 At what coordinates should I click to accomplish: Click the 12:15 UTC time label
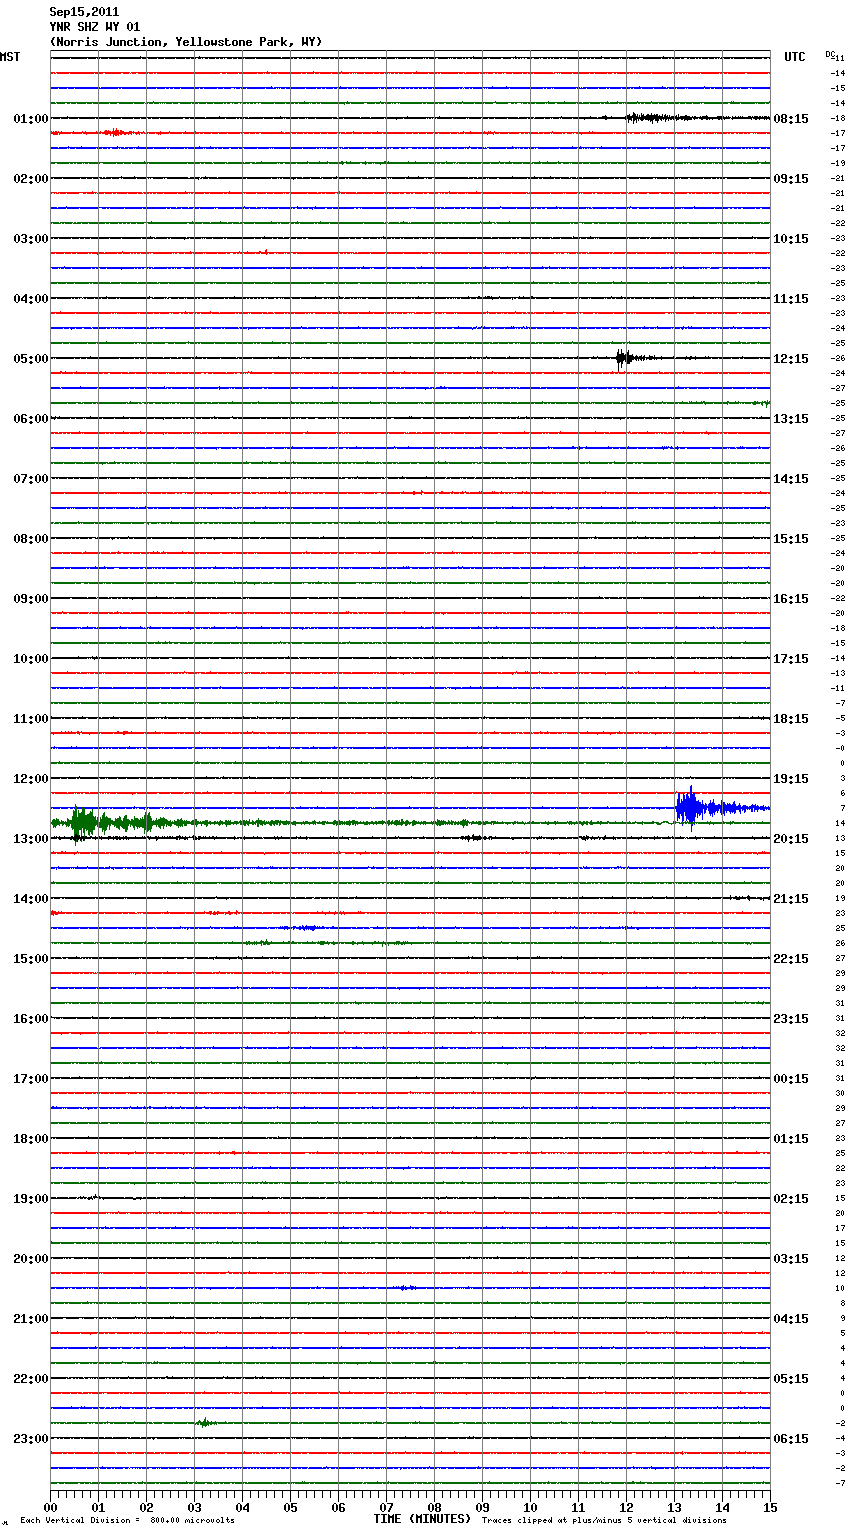[791, 359]
